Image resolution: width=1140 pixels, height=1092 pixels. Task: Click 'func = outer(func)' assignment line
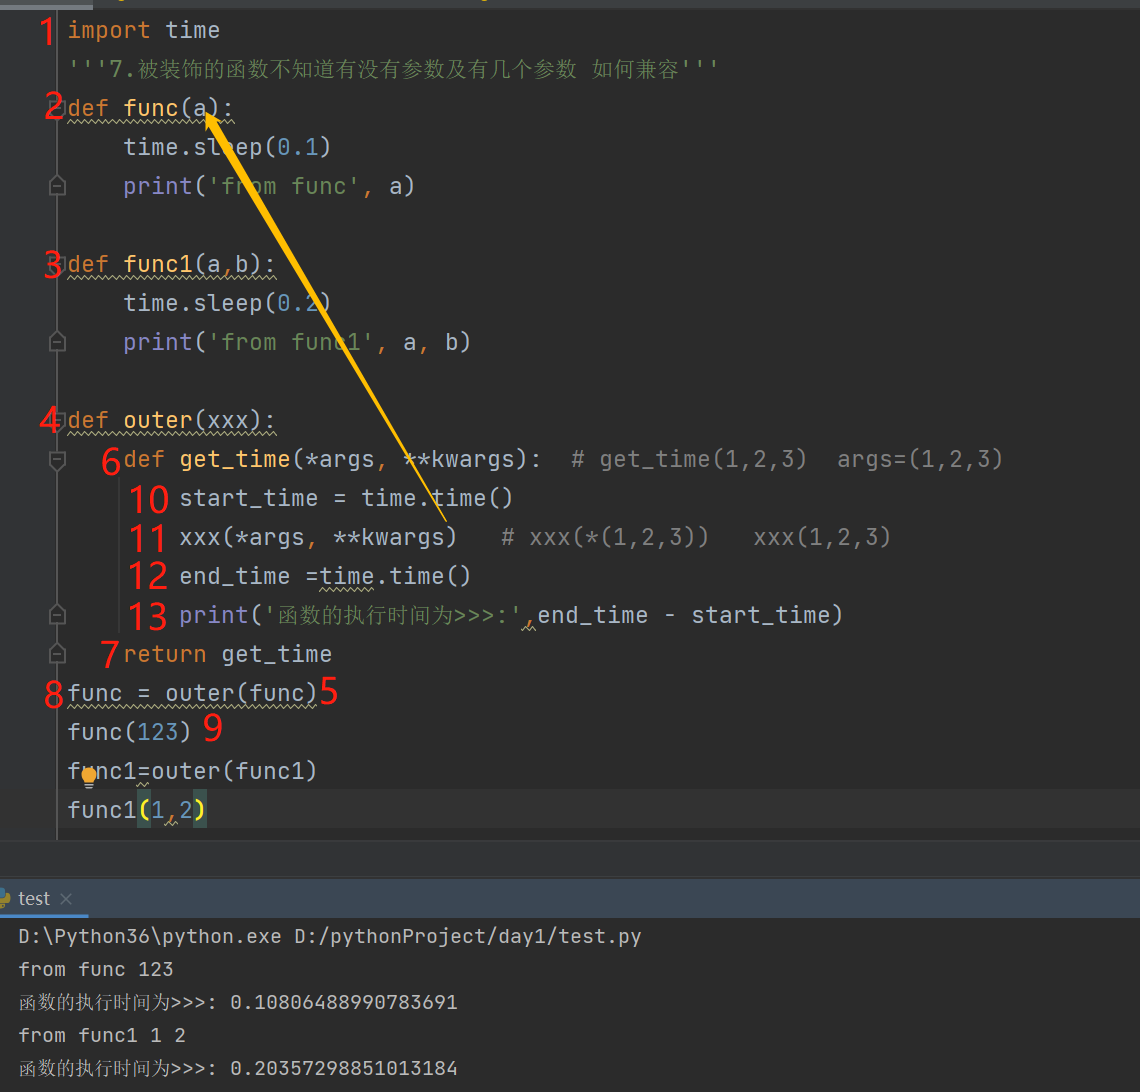[193, 694]
